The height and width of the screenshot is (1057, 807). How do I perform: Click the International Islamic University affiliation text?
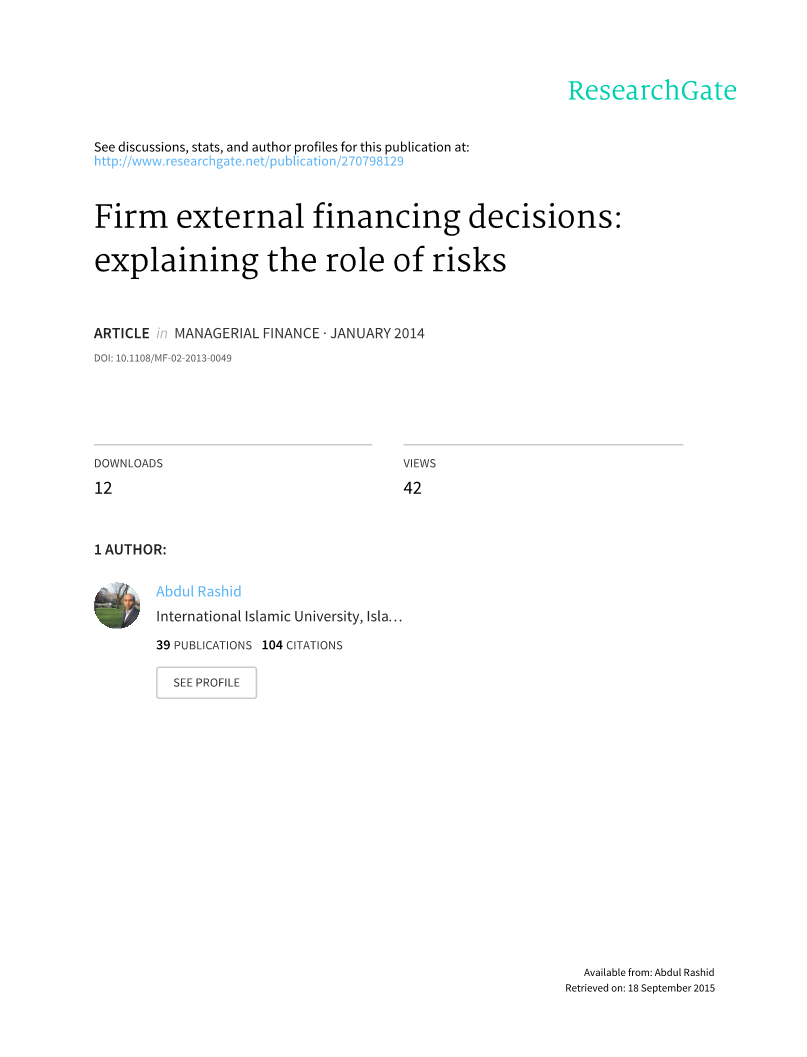[279, 617]
